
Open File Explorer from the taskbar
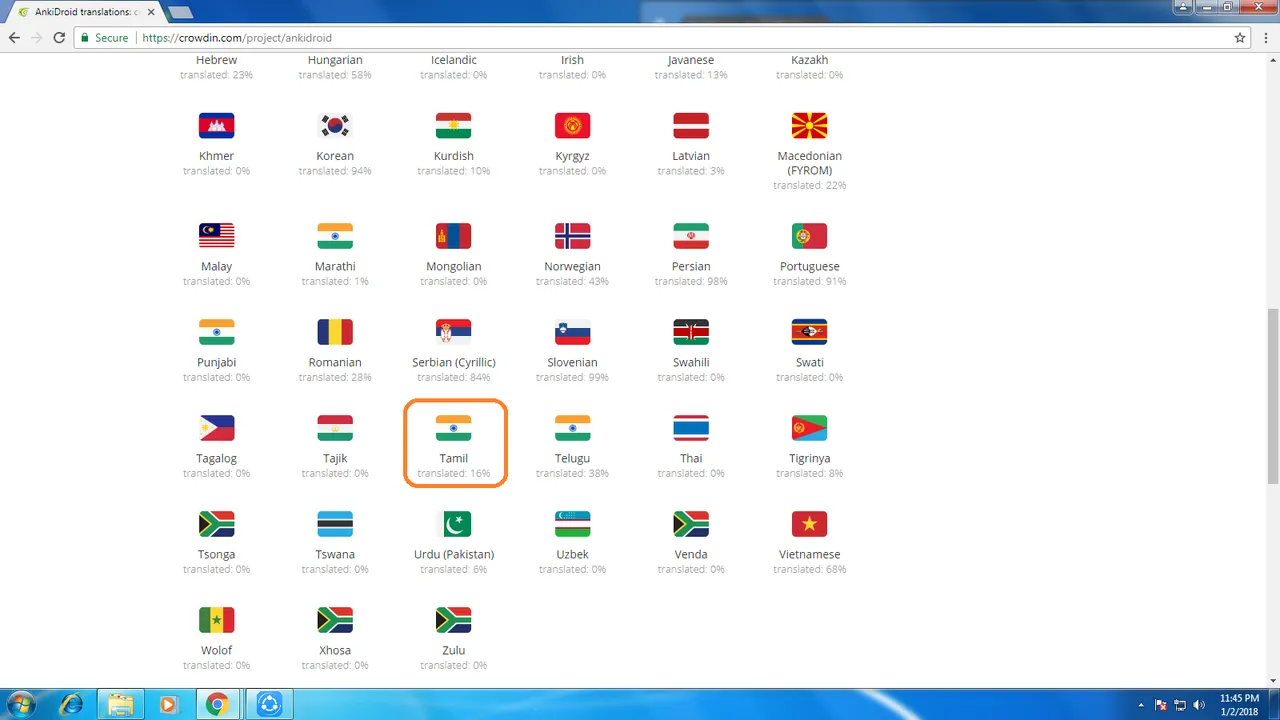(x=121, y=705)
